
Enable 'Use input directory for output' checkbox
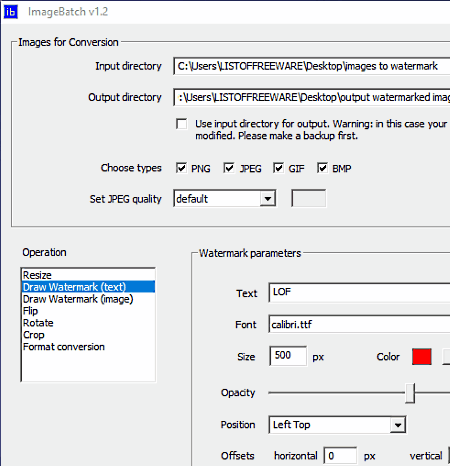[182, 124]
